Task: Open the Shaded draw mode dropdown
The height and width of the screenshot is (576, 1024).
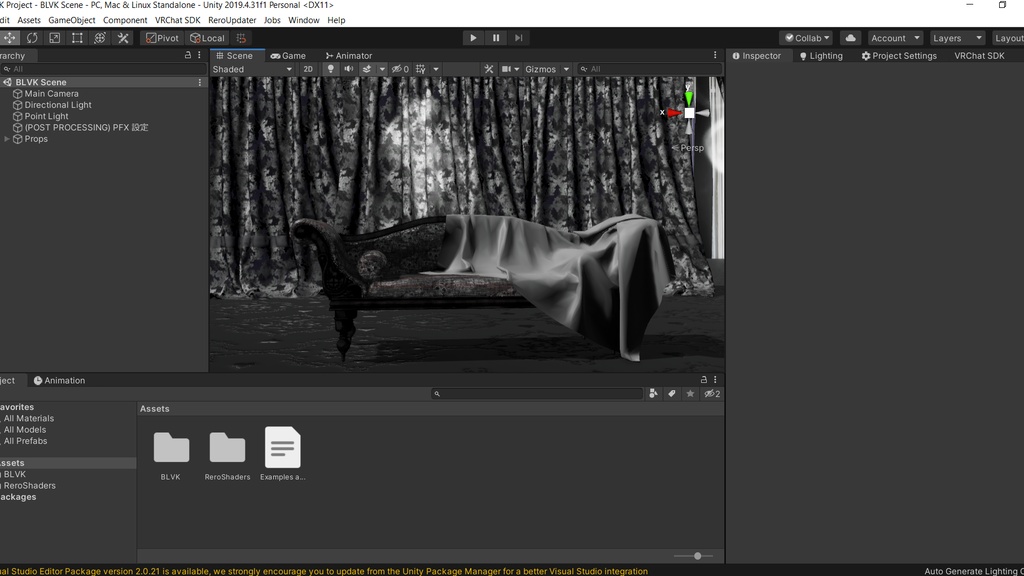Action: (252, 69)
